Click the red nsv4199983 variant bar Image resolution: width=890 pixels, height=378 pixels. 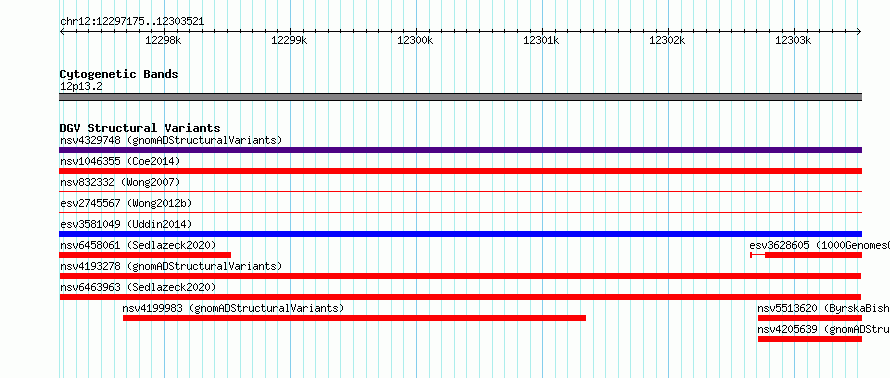pos(354,318)
